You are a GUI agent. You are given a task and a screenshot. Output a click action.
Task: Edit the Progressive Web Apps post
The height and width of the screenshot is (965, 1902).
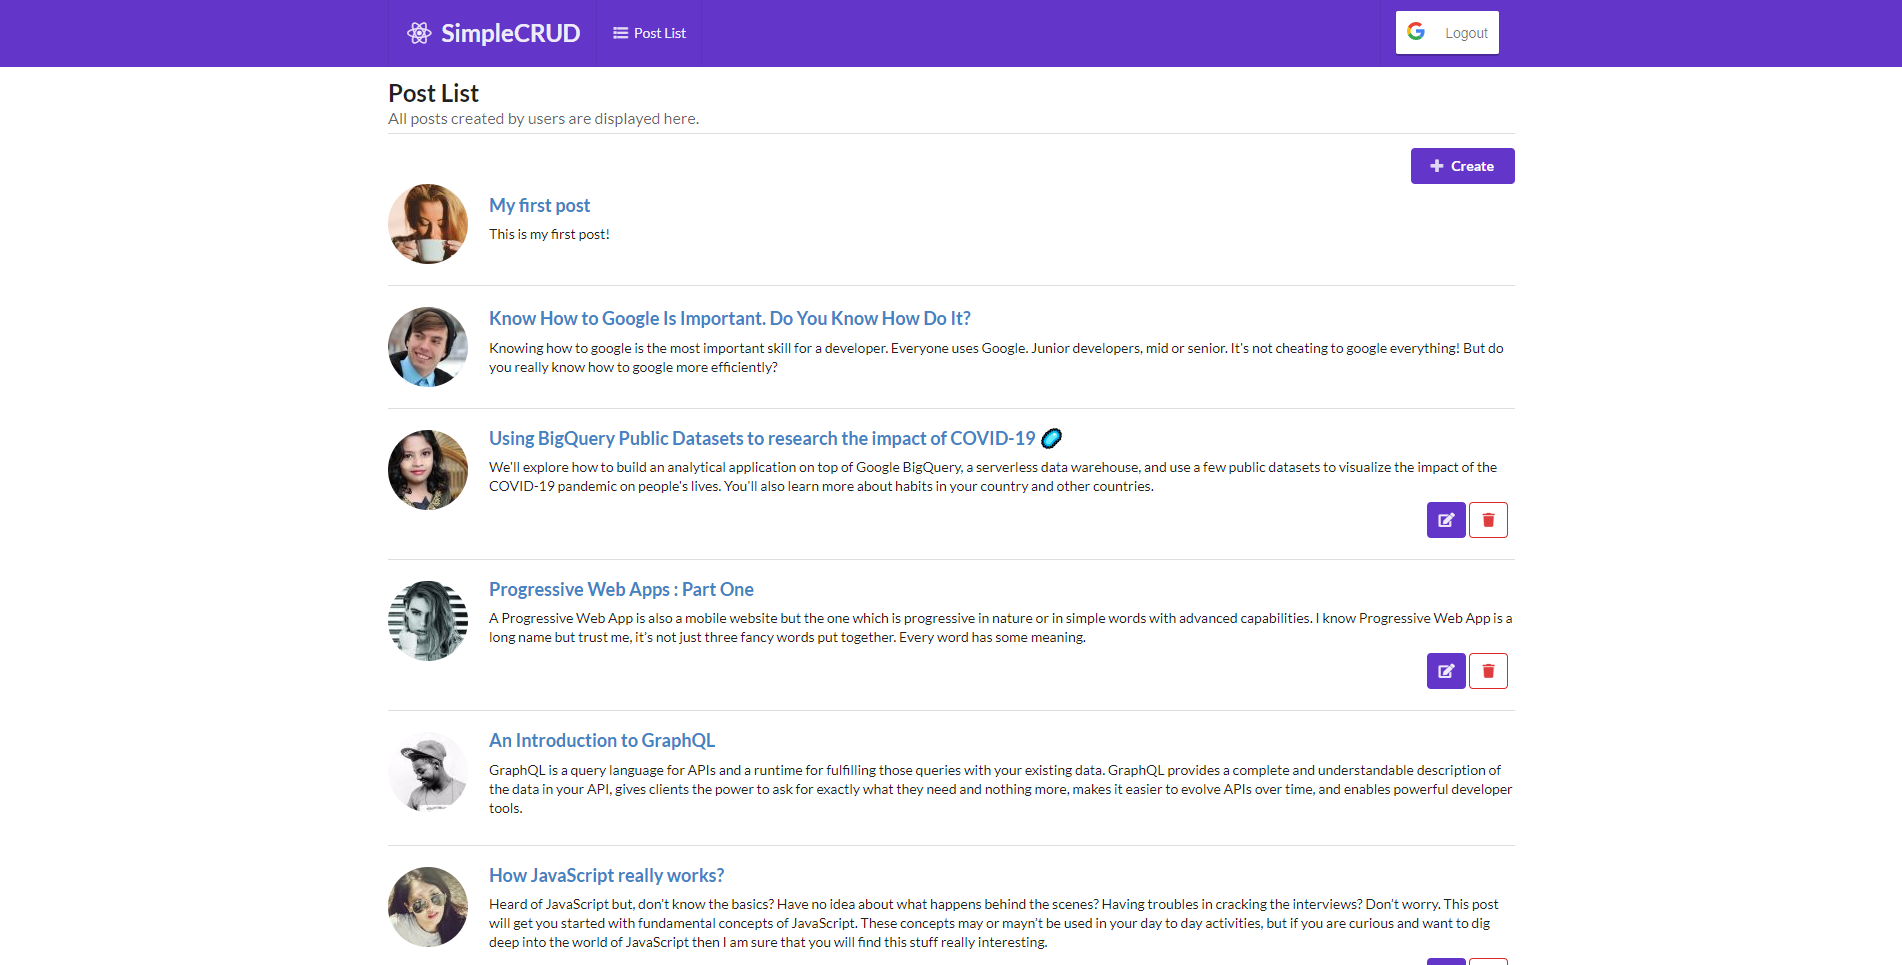pyautogui.click(x=1445, y=671)
